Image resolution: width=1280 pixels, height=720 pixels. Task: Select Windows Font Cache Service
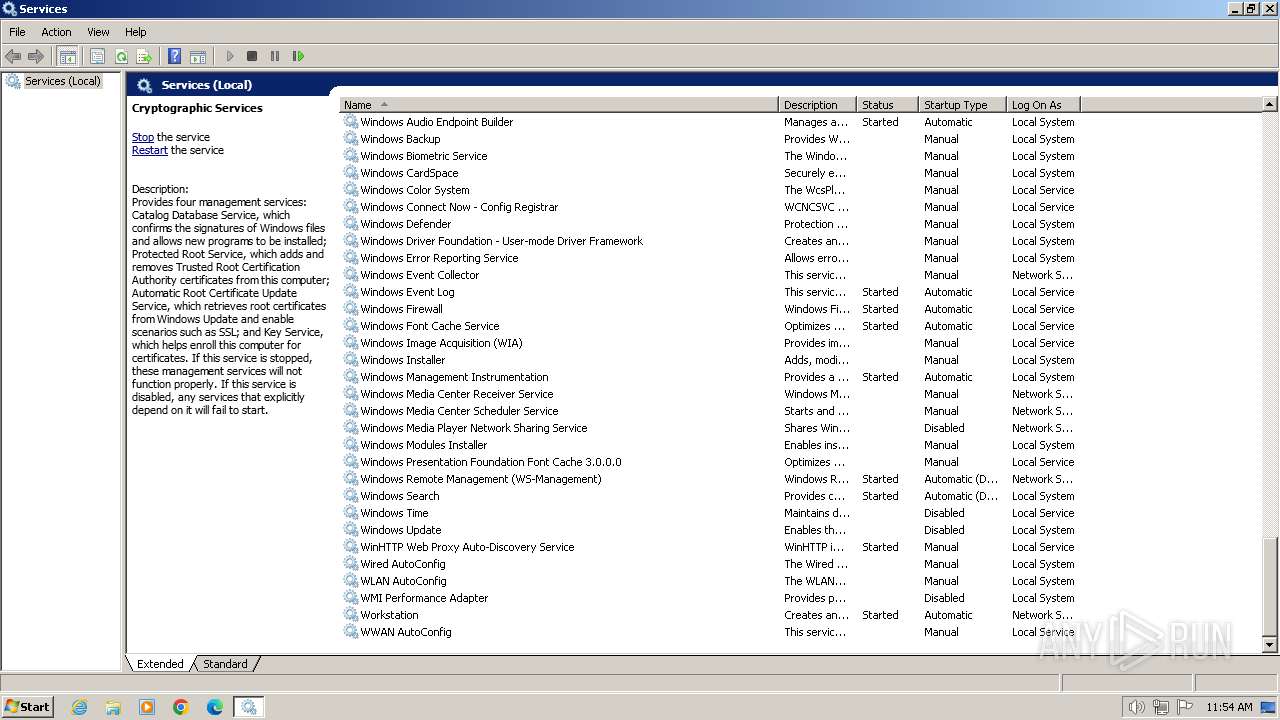tap(429, 326)
